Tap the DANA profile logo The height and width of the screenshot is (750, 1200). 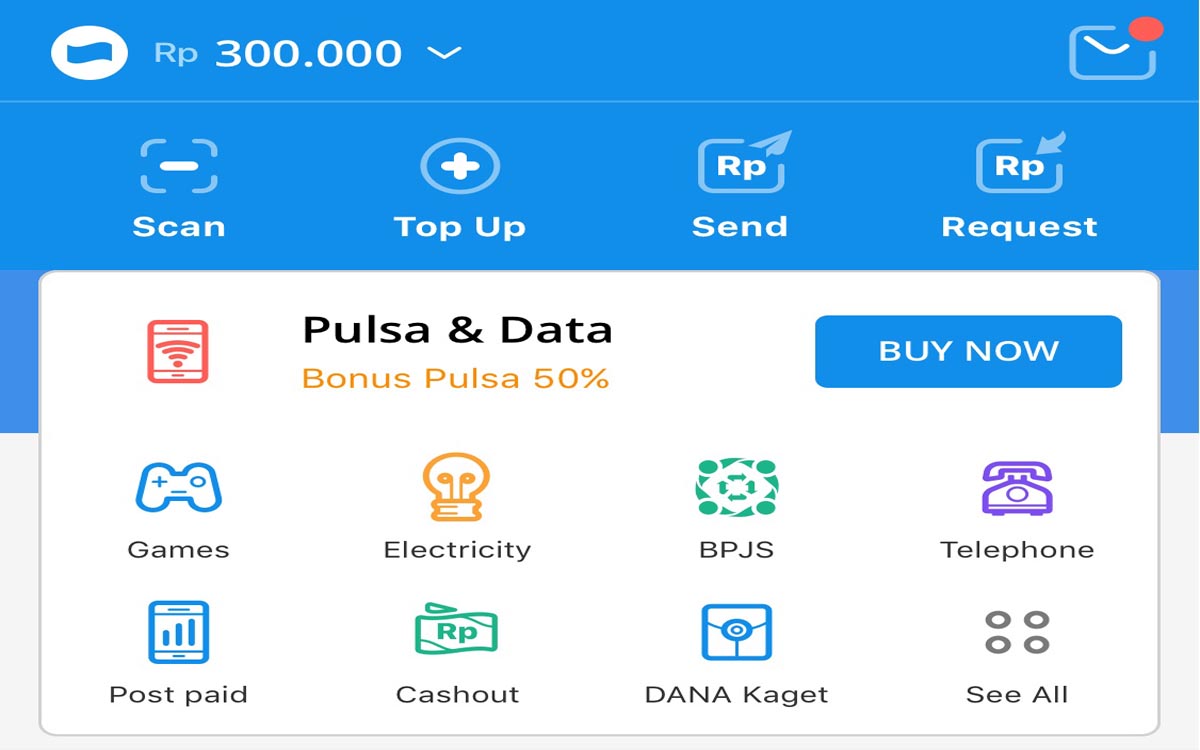[x=90, y=53]
